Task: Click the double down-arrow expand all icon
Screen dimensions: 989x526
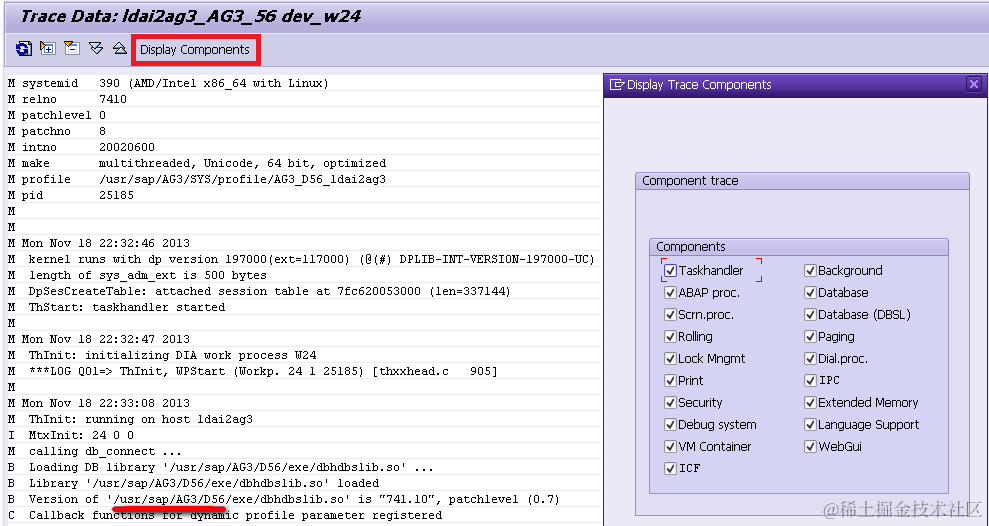Action: (x=96, y=49)
